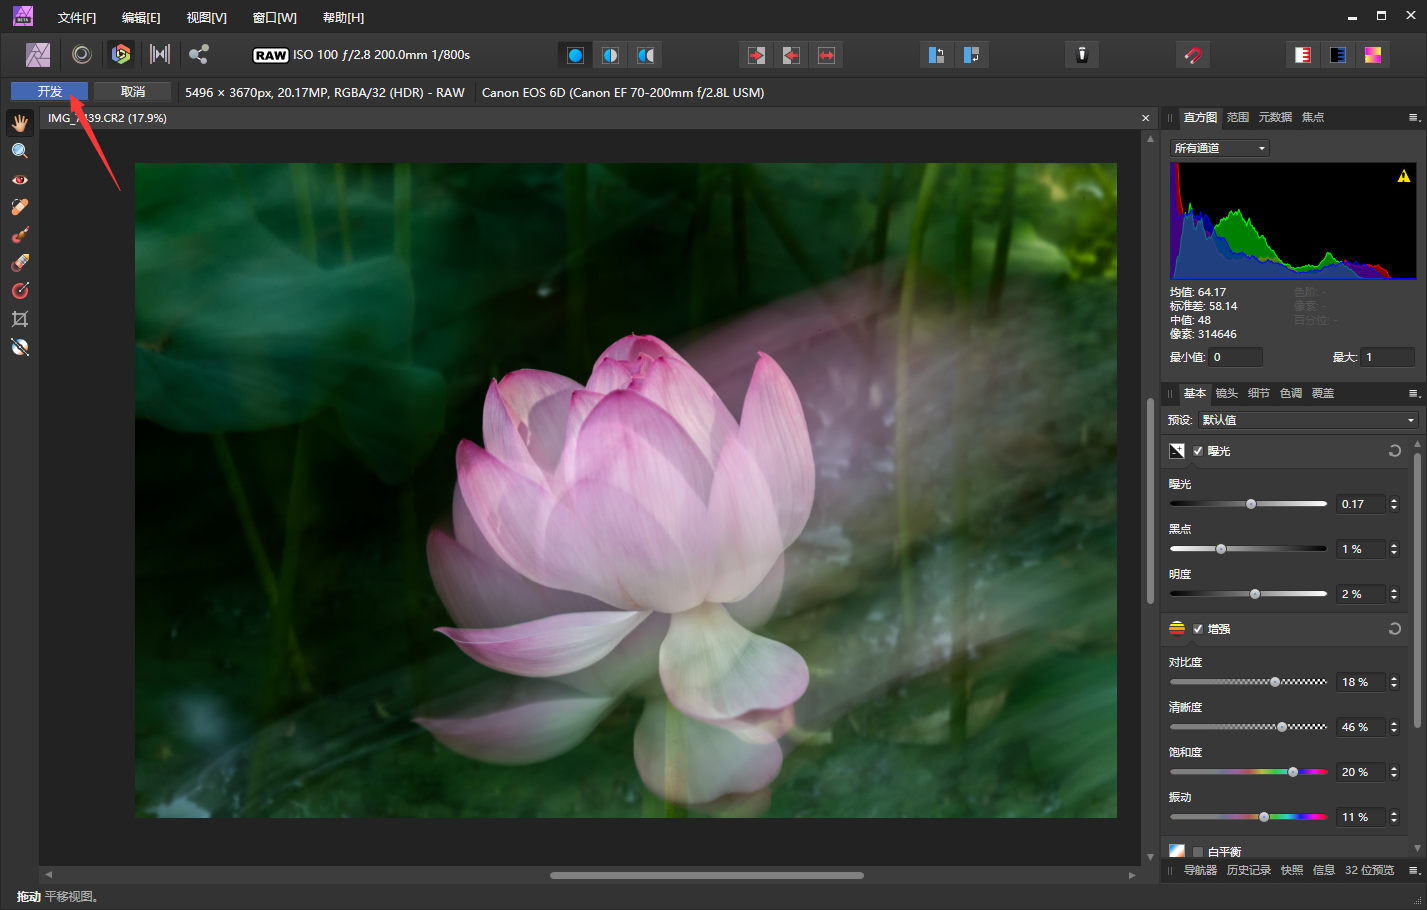Image resolution: width=1427 pixels, height=910 pixels.
Task: Select the Crop tool
Action: pyautogui.click(x=20, y=319)
